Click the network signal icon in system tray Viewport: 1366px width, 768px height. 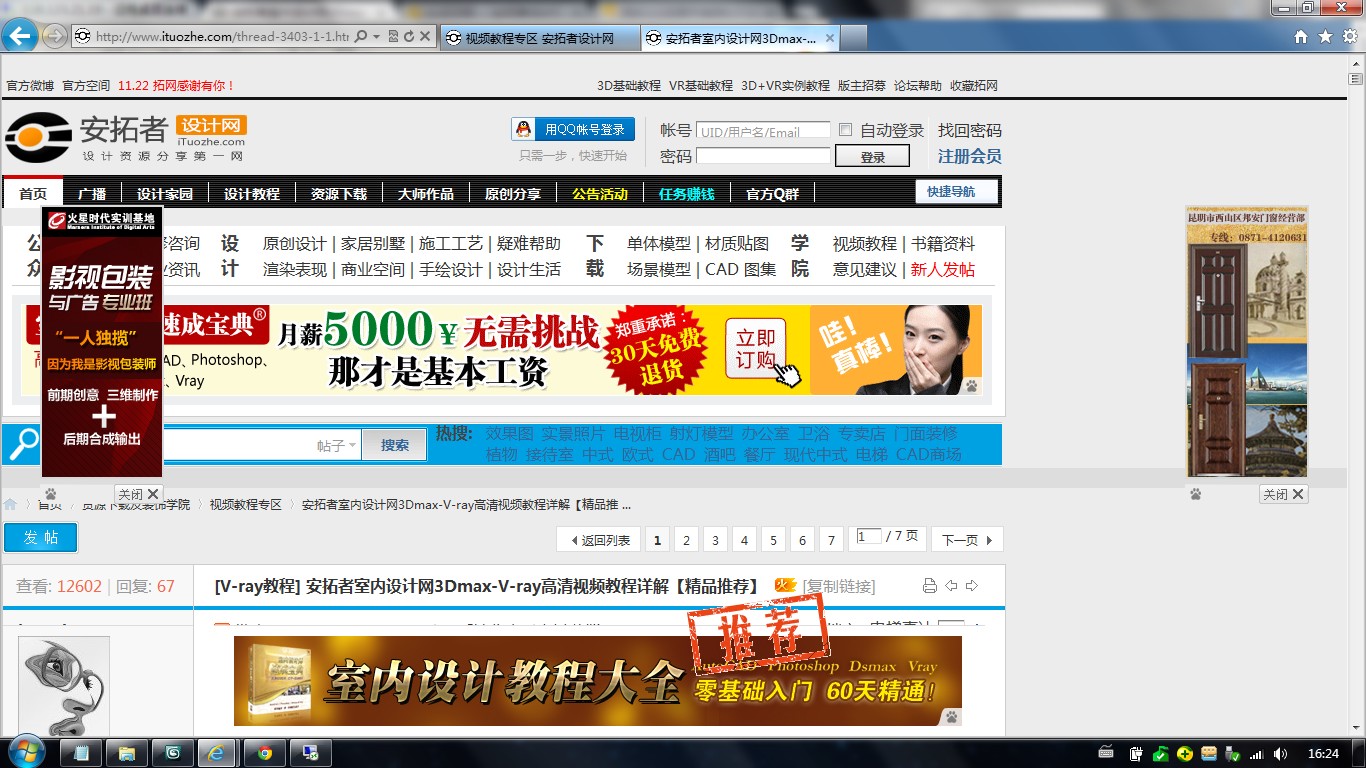(x=1256, y=753)
